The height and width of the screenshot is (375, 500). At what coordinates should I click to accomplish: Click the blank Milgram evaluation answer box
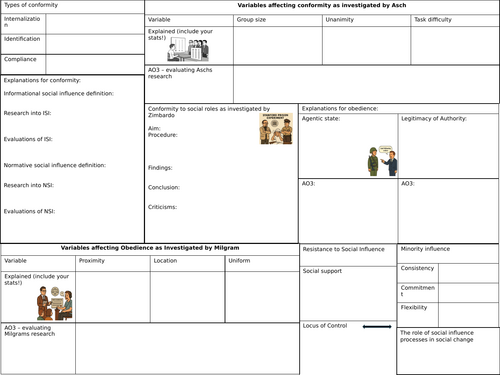coord(187,348)
